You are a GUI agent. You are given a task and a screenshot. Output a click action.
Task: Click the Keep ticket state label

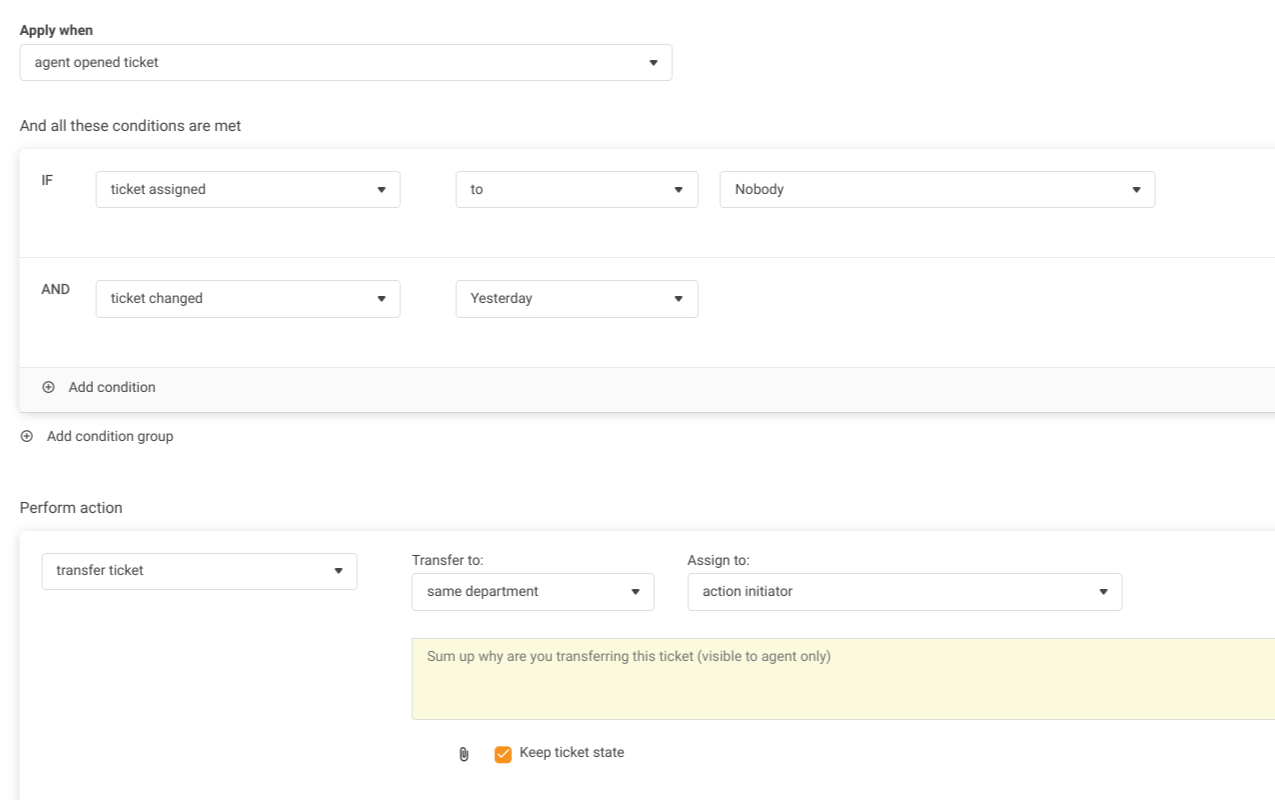(571, 752)
